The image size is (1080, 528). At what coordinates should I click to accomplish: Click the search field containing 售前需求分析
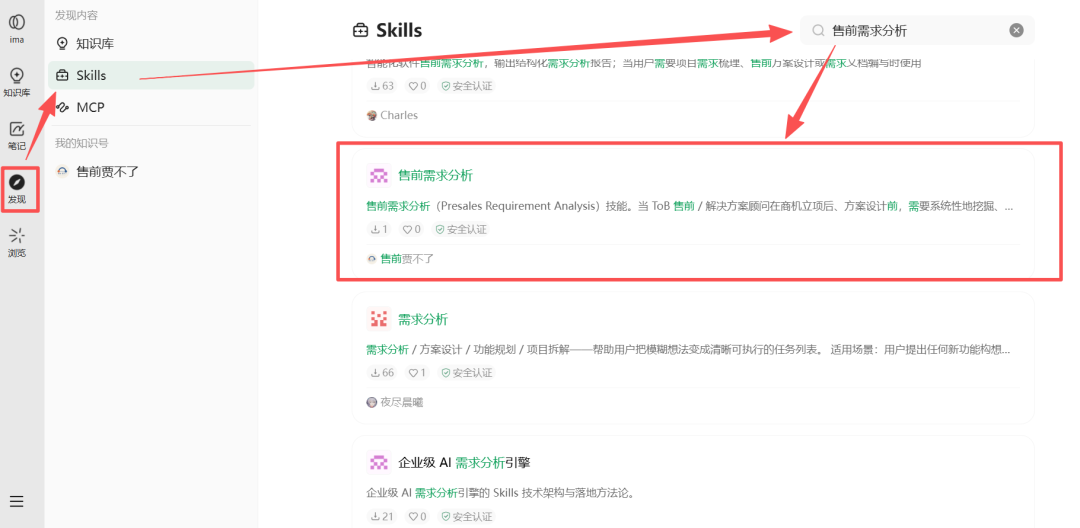point(917,30)
